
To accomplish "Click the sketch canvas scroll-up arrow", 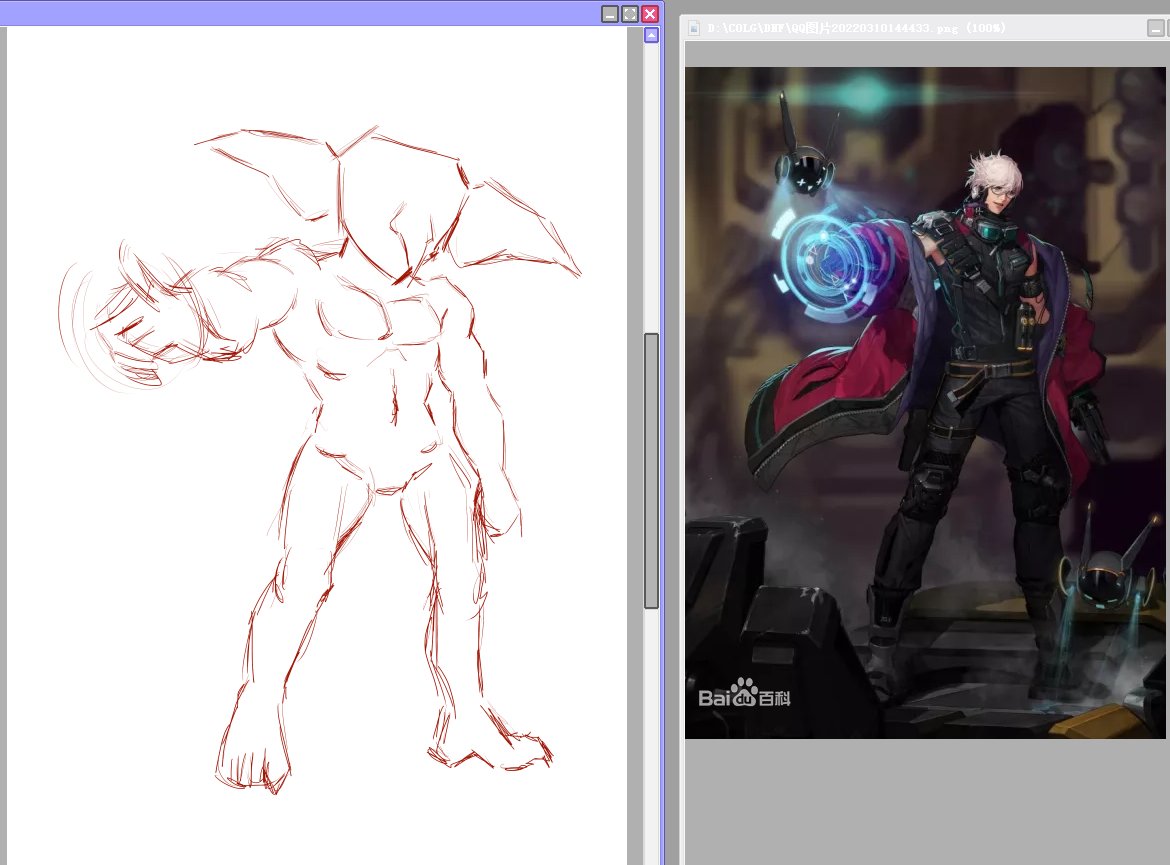I will 651,35.
